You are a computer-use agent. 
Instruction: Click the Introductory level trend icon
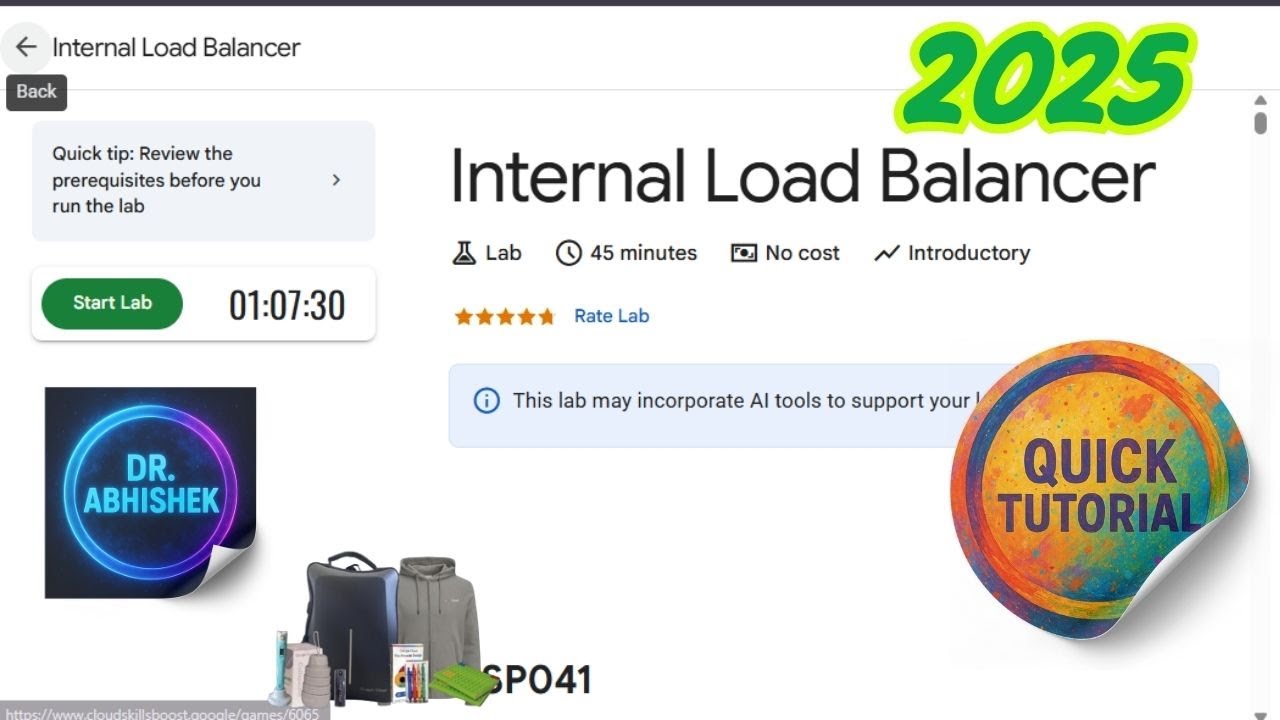(886, 254)
